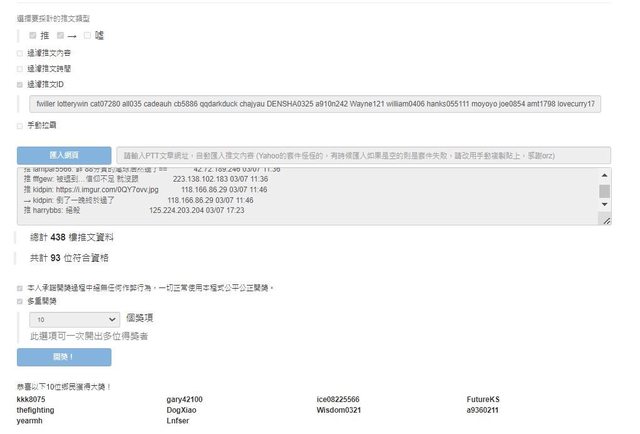Click the comments box scrollbar up arrow

click(x=604, y=175)
